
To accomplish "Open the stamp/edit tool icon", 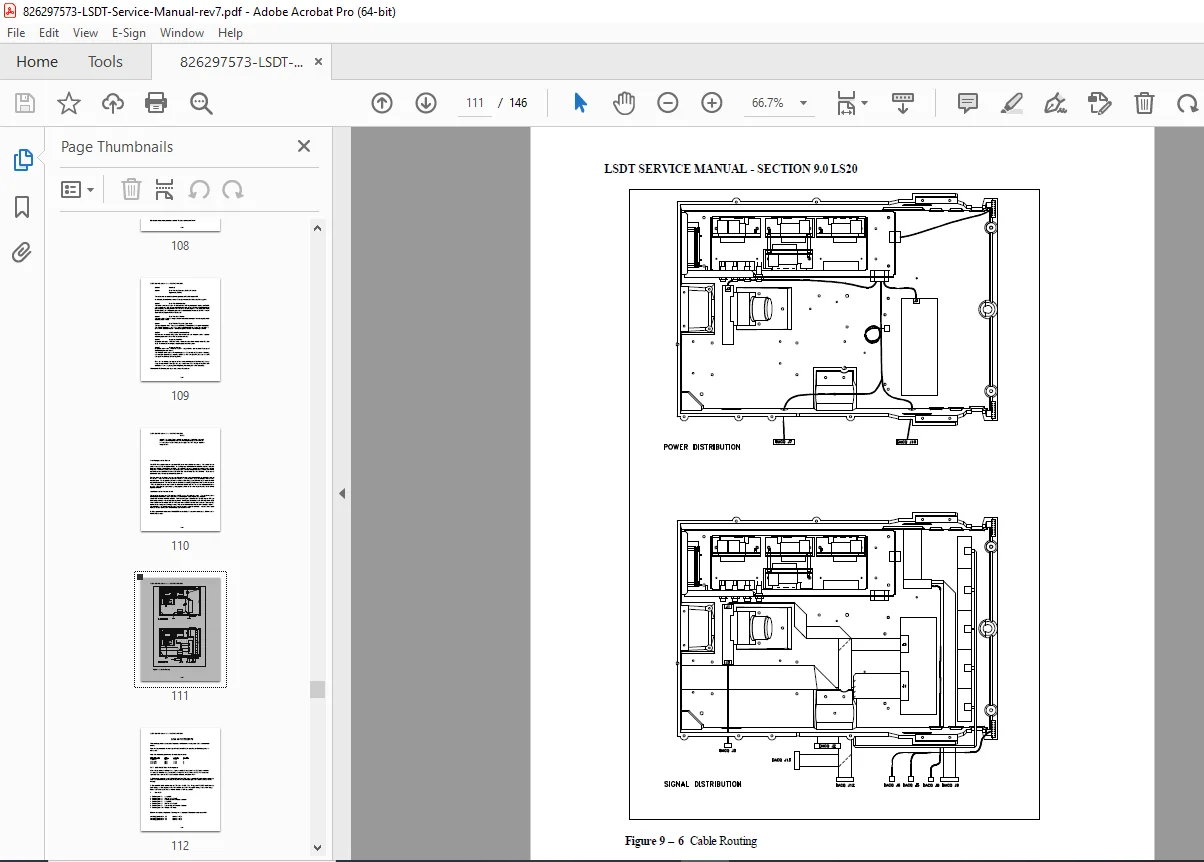I will click(x=1099, y=103).
